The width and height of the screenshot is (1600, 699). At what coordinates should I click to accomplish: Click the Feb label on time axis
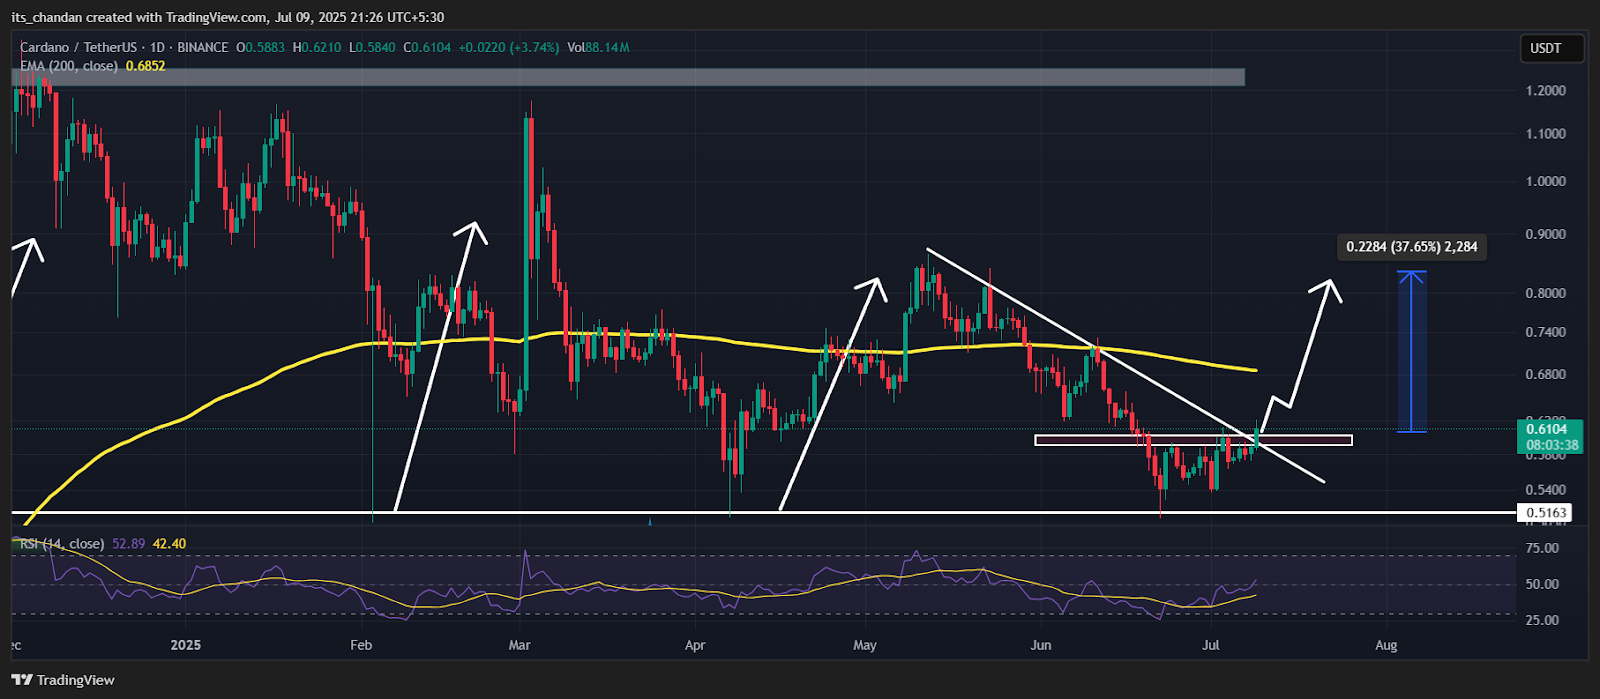[x=361, y=645]
